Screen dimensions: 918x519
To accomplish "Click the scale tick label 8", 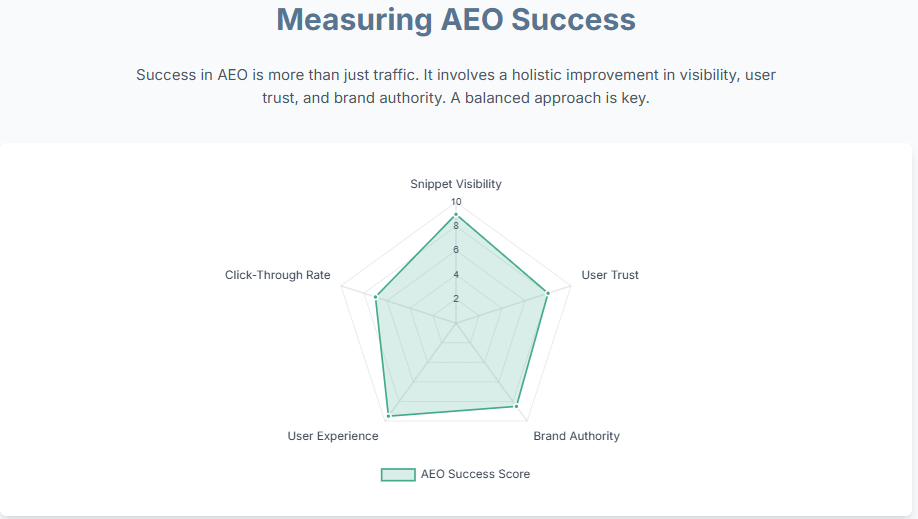I will coord(456,226).
